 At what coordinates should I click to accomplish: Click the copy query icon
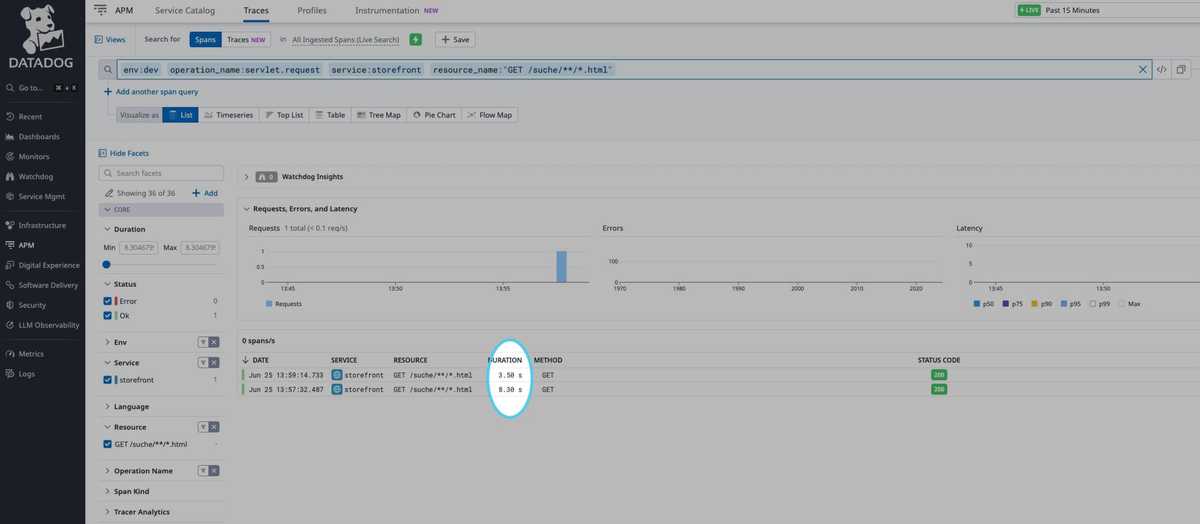pos(1181,70)
